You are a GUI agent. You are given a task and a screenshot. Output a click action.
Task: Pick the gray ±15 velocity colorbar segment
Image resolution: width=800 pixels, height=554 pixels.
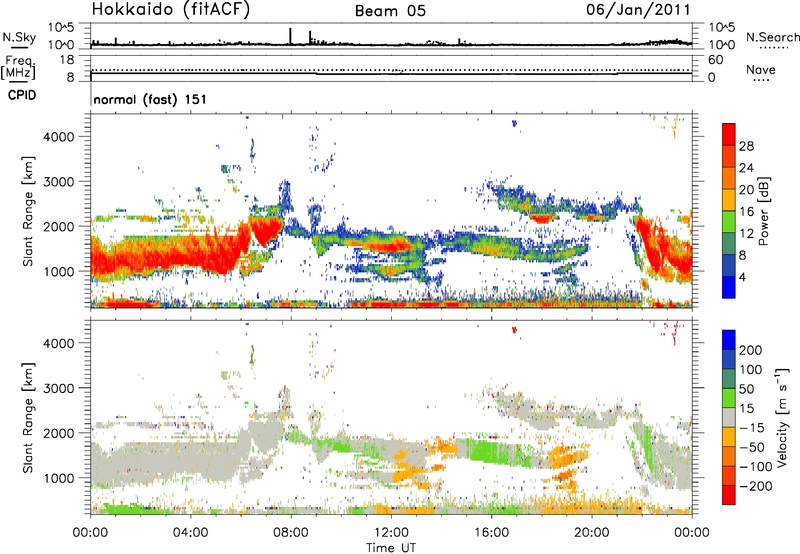pos(729,417)
